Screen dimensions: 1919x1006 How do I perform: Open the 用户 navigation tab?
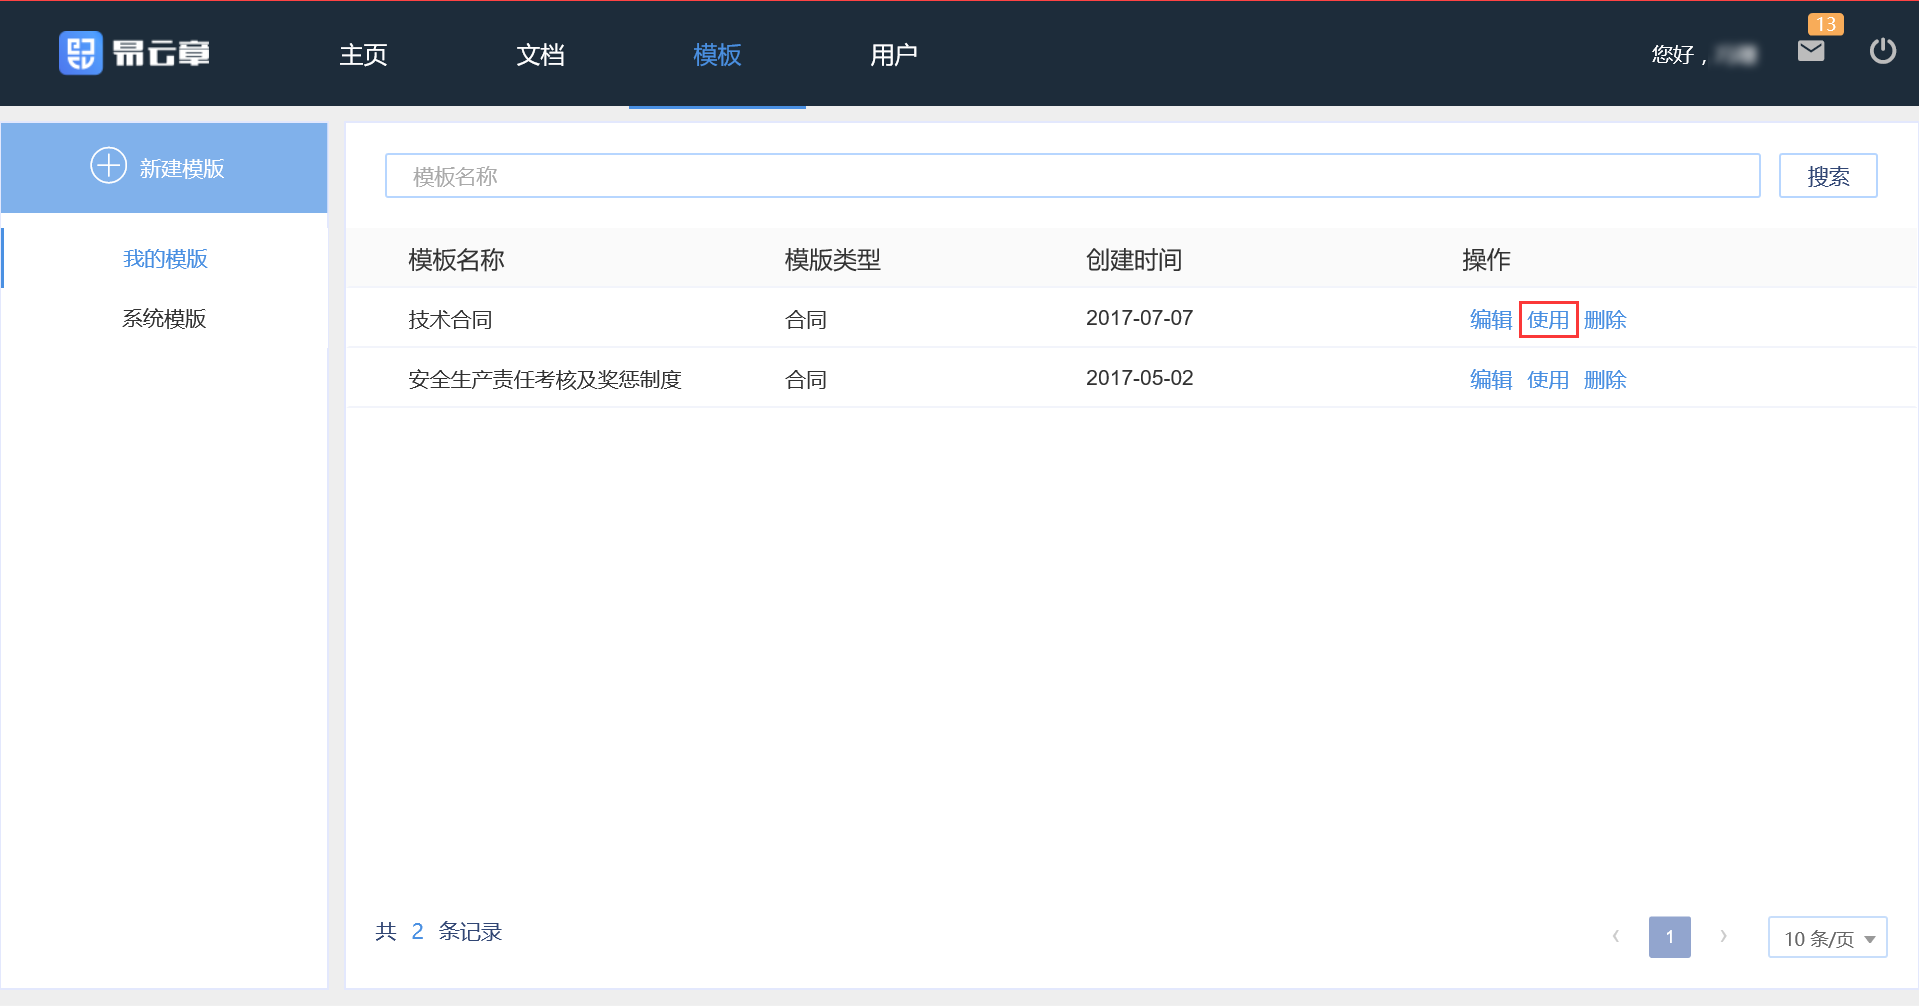tap(893, 55)
